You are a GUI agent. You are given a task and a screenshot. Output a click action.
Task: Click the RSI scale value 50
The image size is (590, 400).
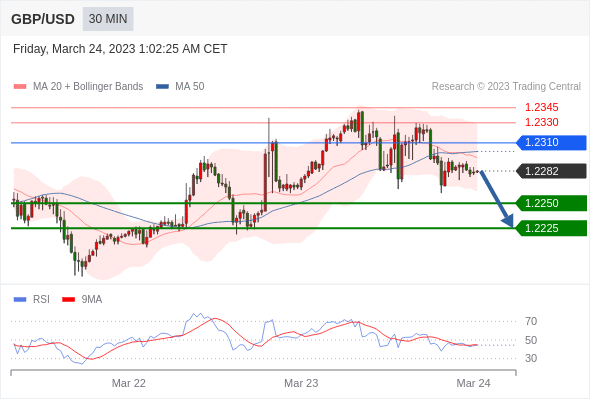tap(531, 340)
